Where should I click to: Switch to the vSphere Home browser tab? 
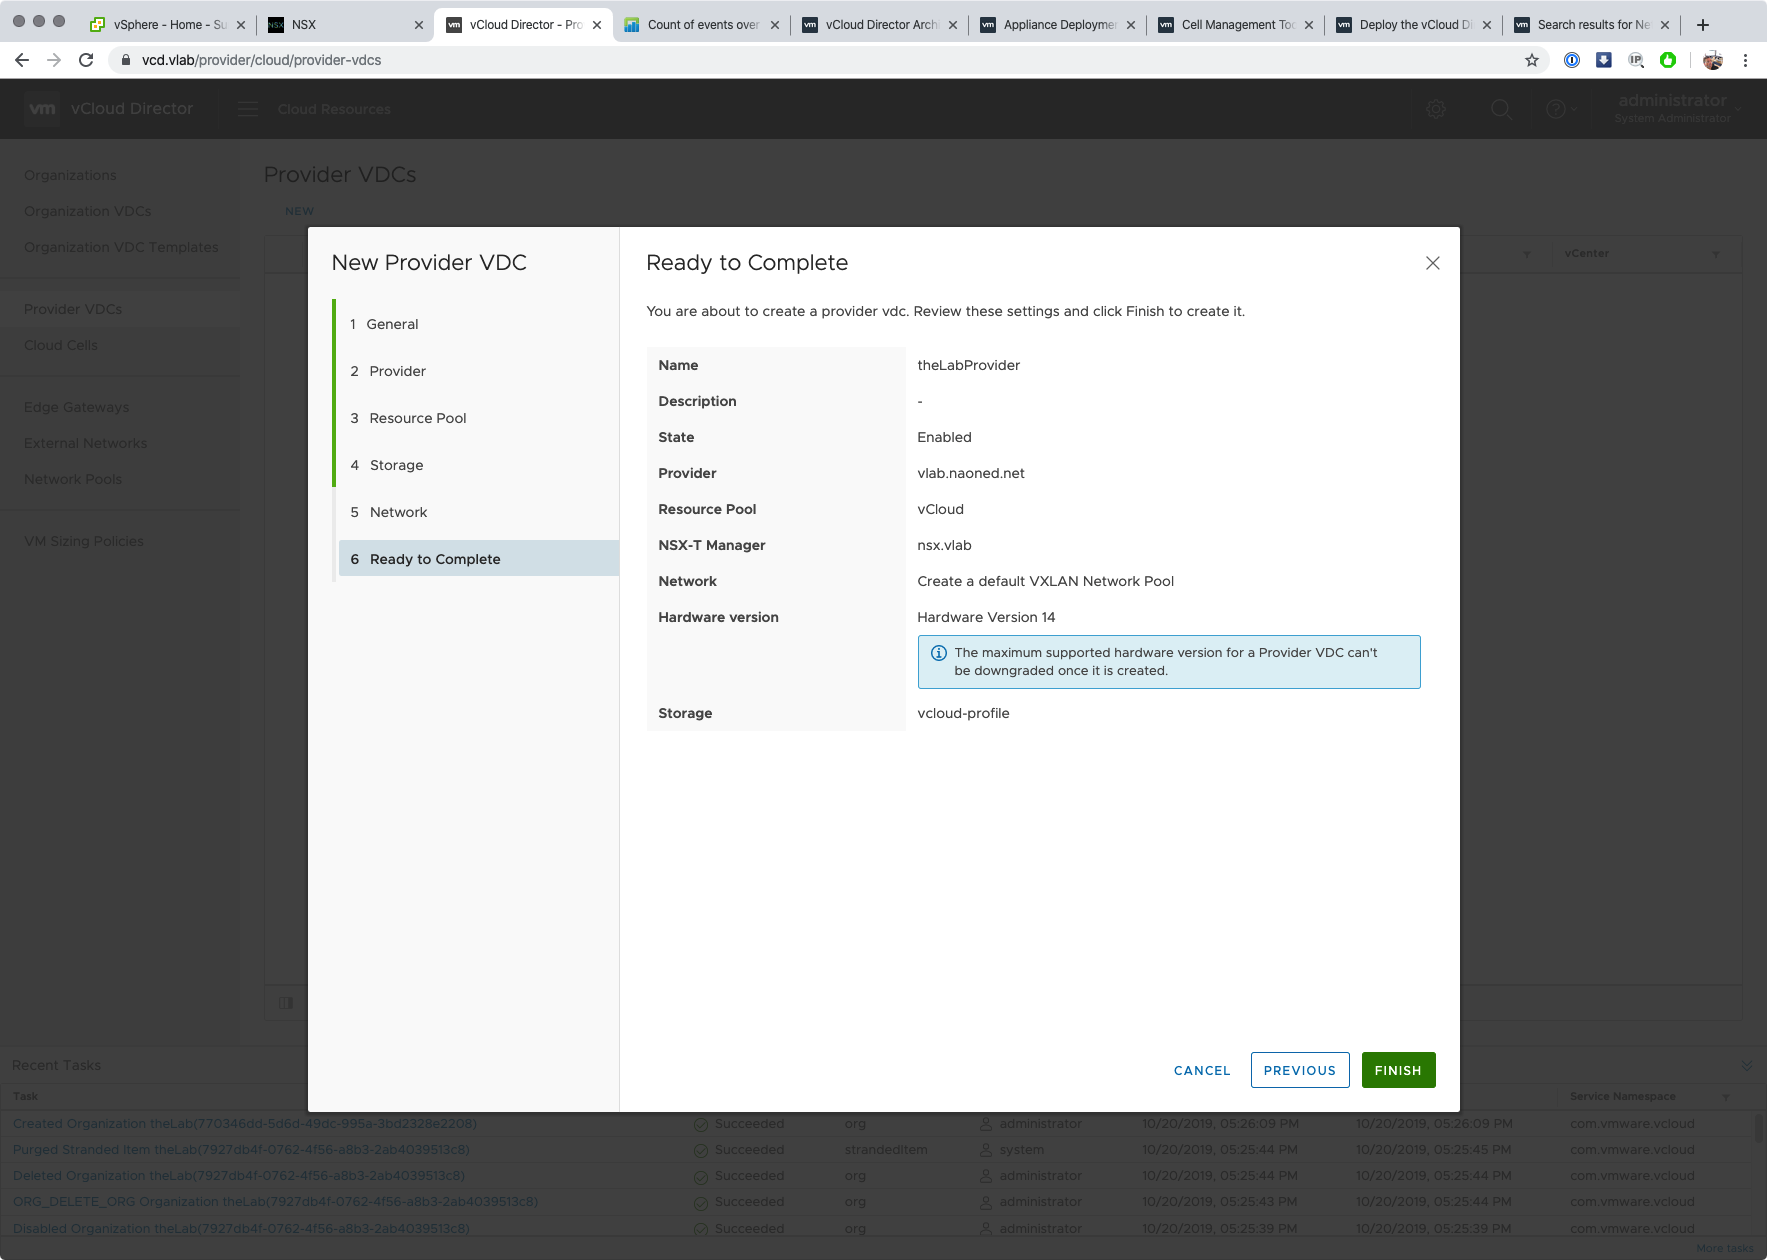click(x=160, y=25)
